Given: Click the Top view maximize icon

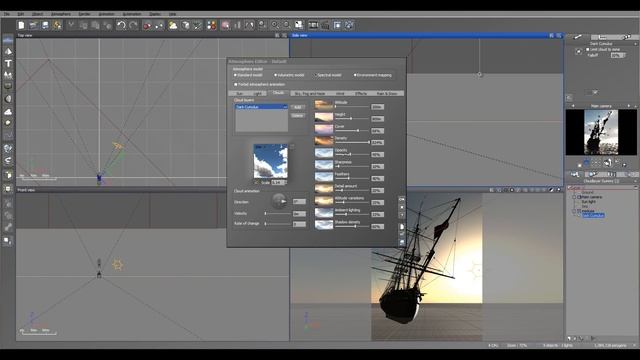Looking at the screenshot, I should click(284, 36).
